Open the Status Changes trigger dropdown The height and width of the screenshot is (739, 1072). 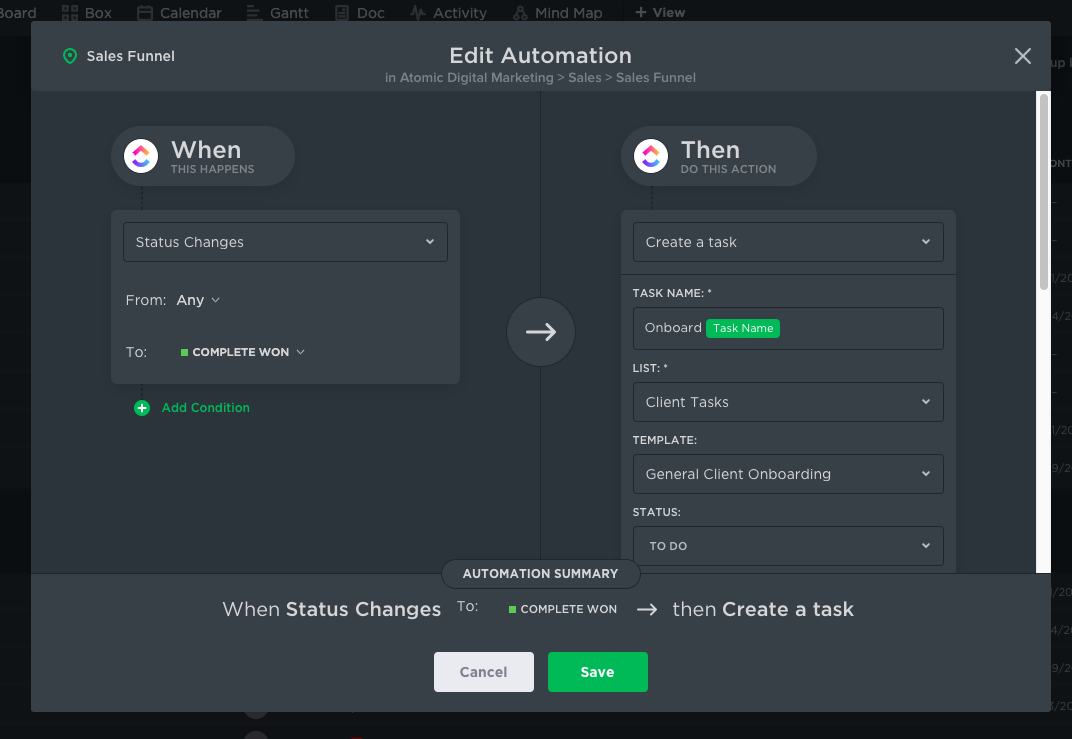(x=284, y=242)
